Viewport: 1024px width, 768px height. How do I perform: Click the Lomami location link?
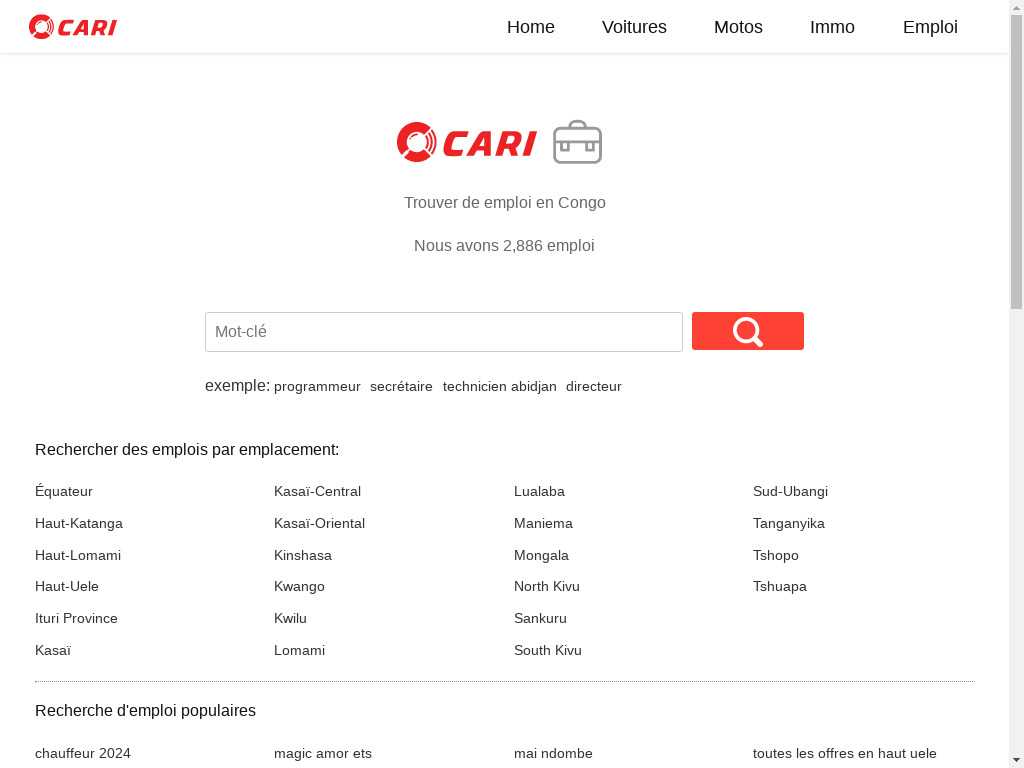pyautogui.click(x=299, y=650)
